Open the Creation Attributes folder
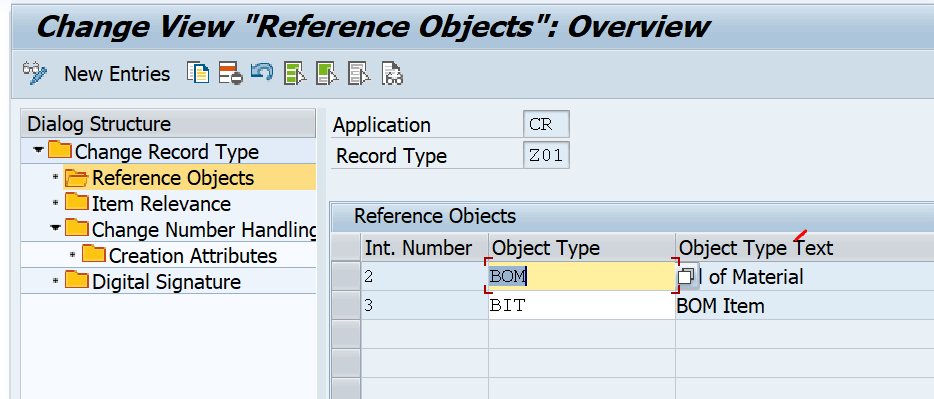 point(193,255)
